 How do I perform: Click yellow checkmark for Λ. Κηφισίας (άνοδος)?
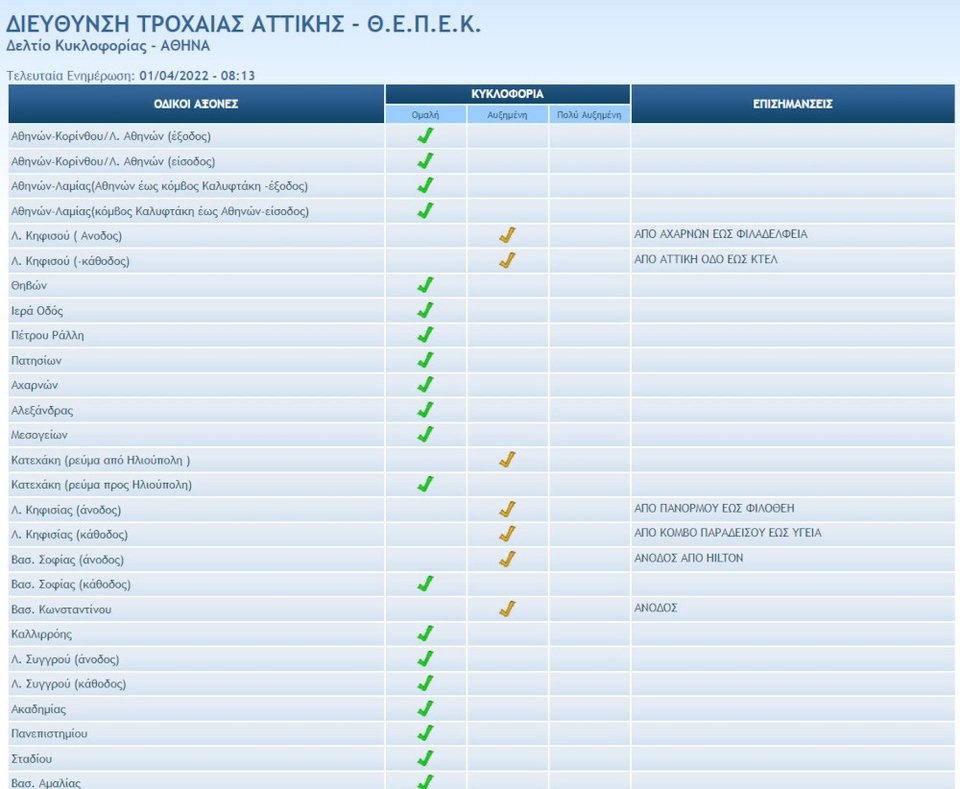[x=507, y=509]
